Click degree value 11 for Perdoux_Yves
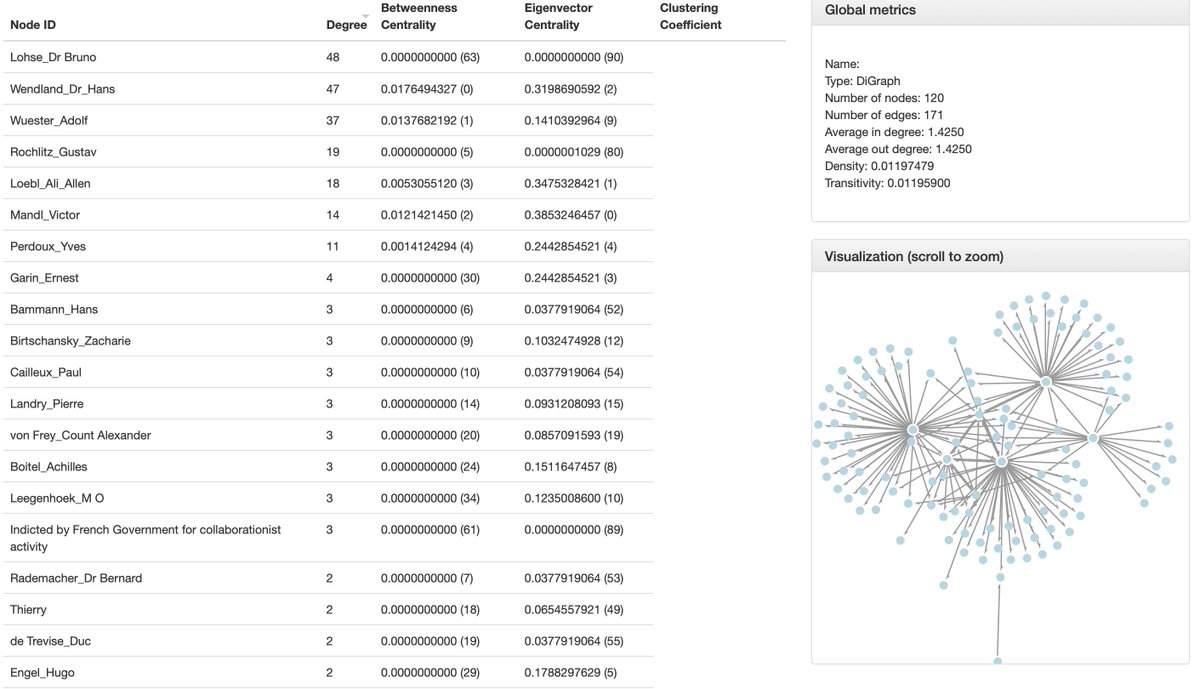Image resolution: width=1200 pixels, height=689 pixels. click(333, 247)
